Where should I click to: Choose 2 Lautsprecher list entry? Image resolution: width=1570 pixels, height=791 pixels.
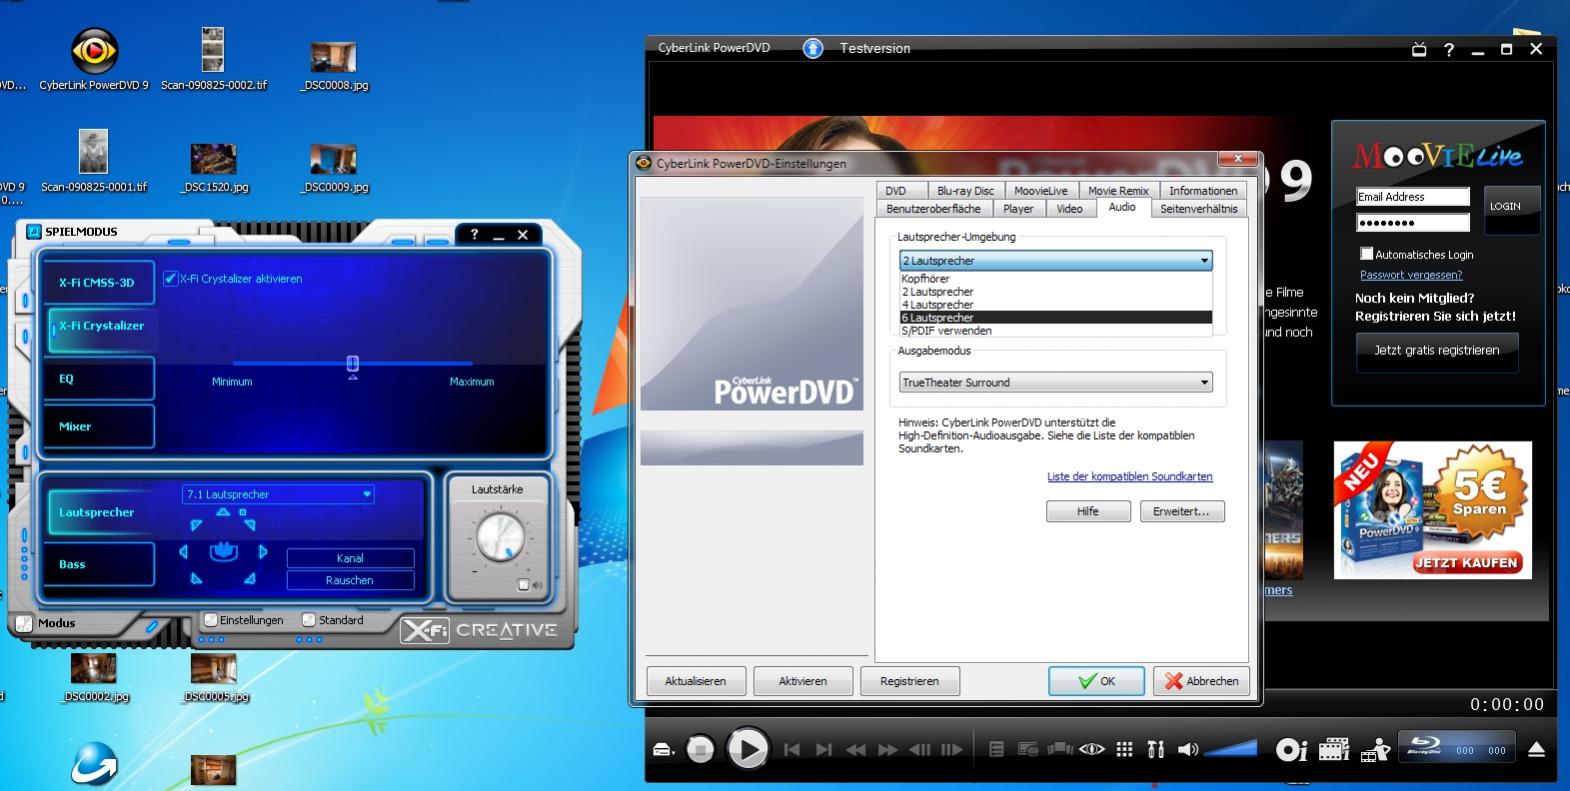1056,292
